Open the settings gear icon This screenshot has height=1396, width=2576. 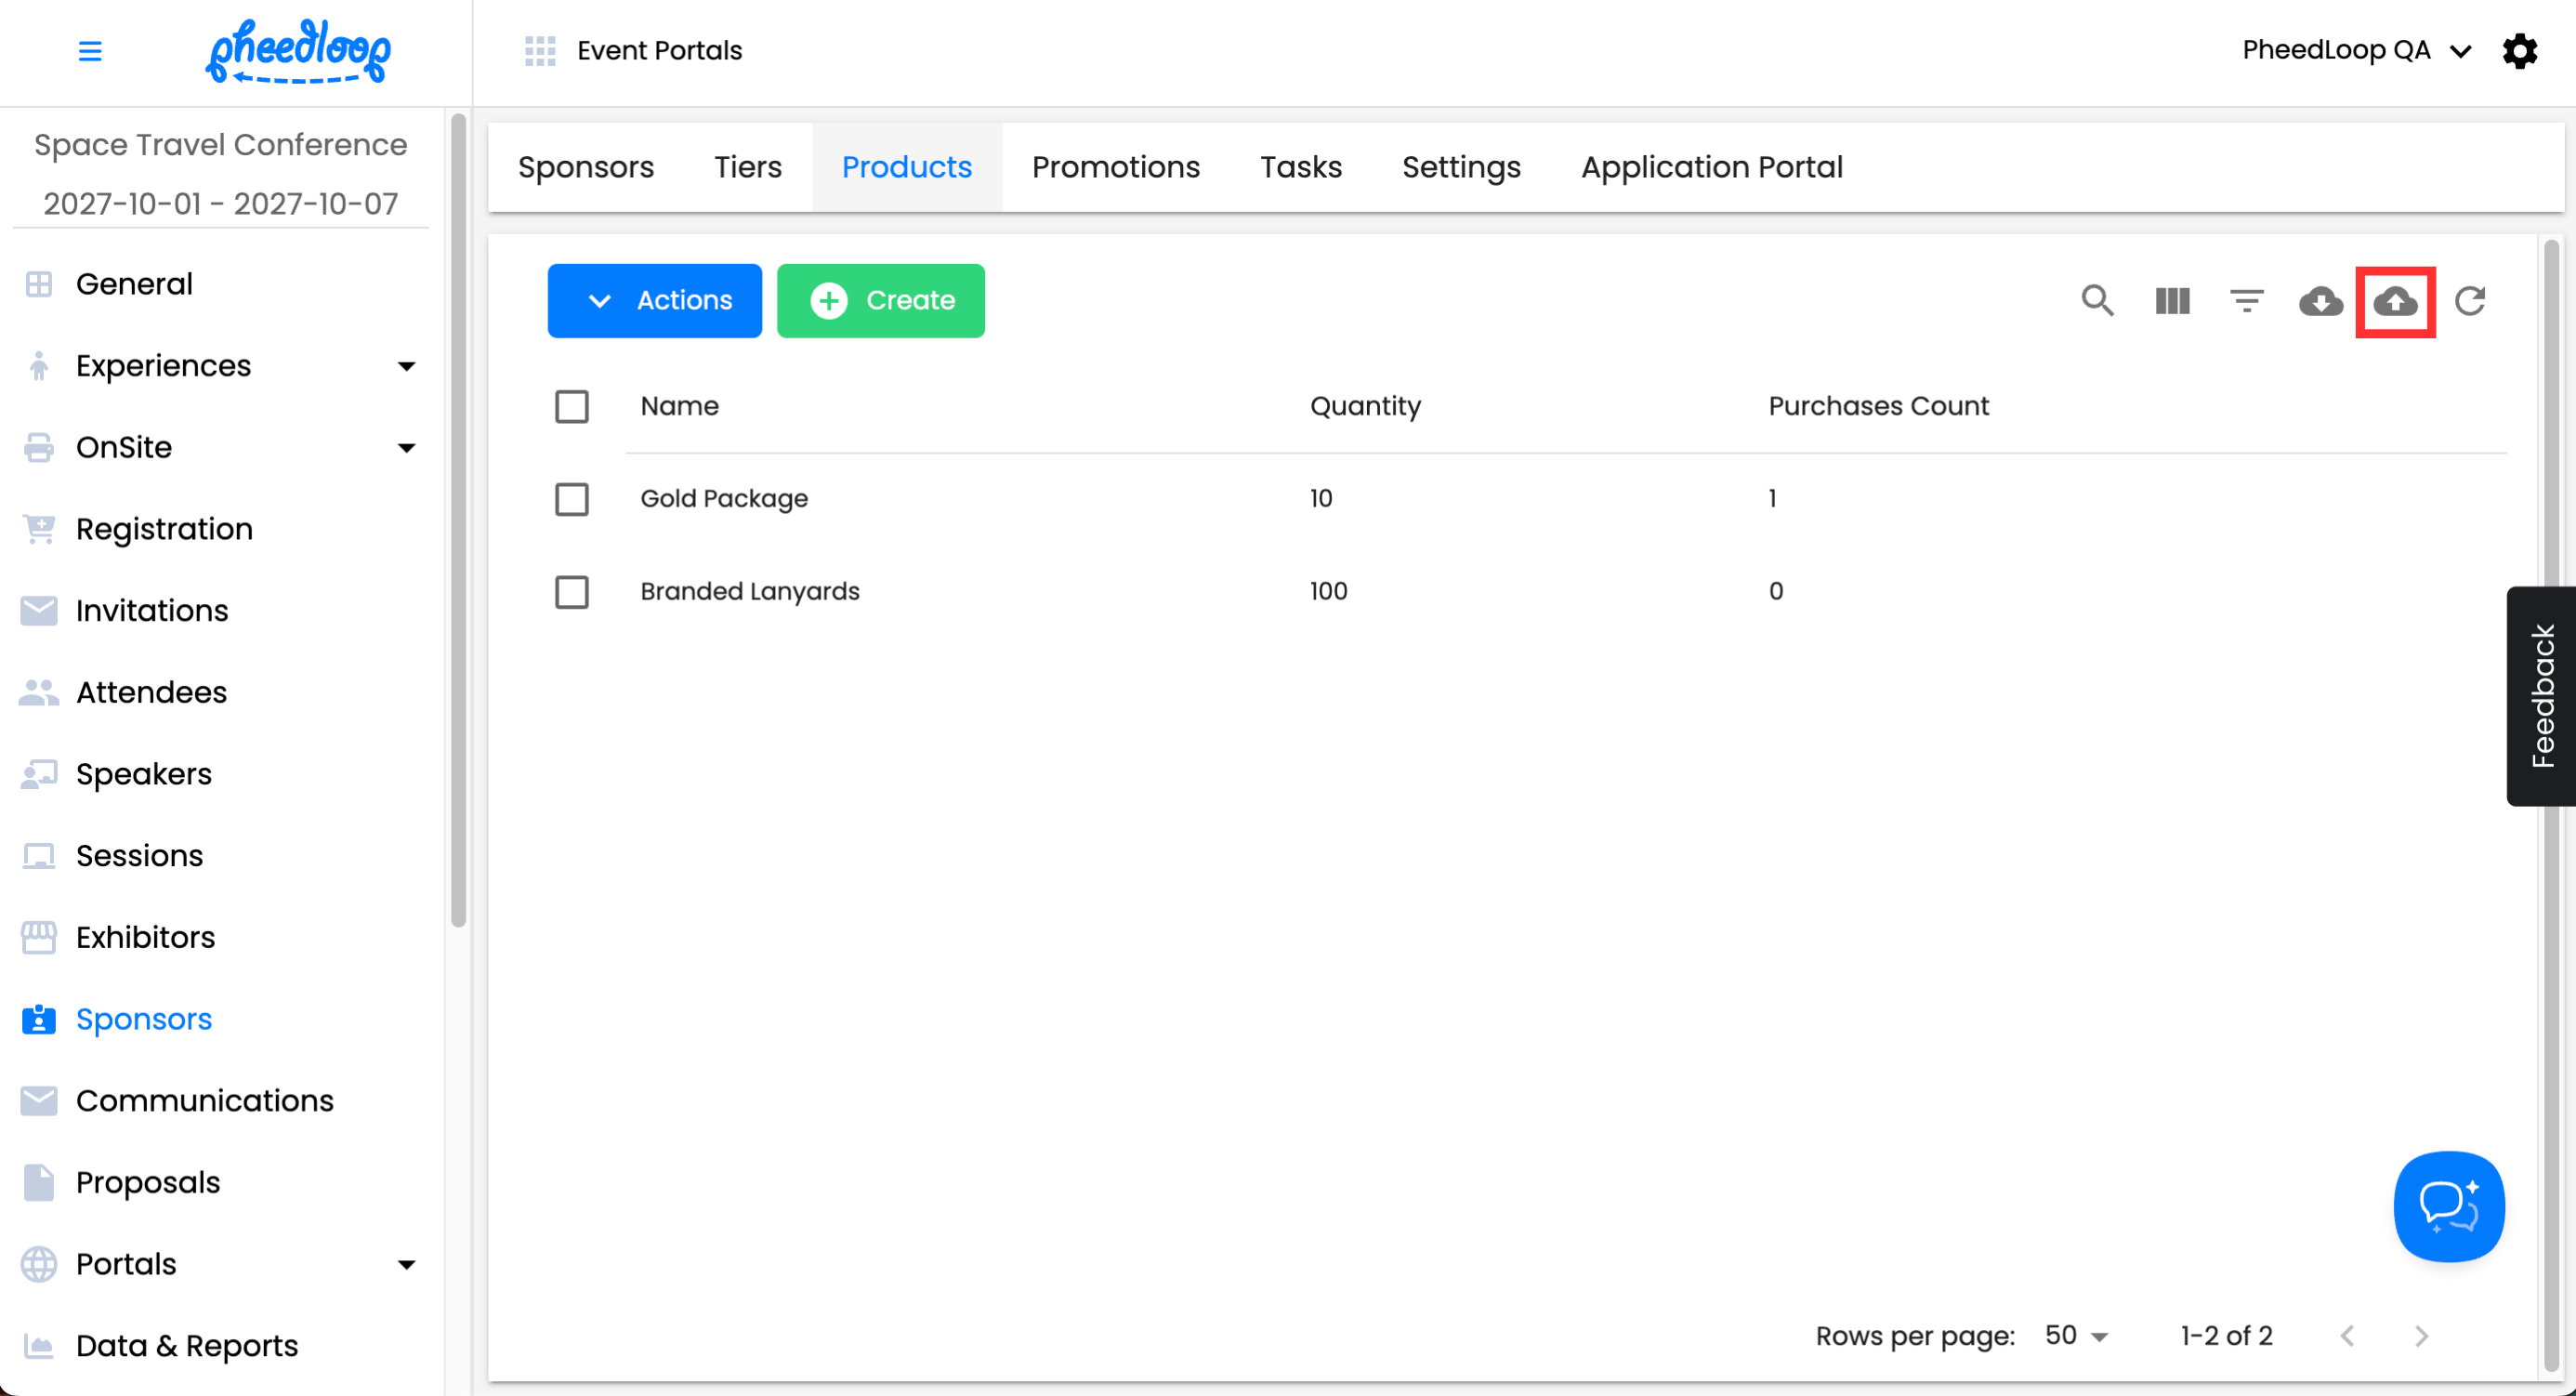pyautogui.click(x=2519, y=51)
